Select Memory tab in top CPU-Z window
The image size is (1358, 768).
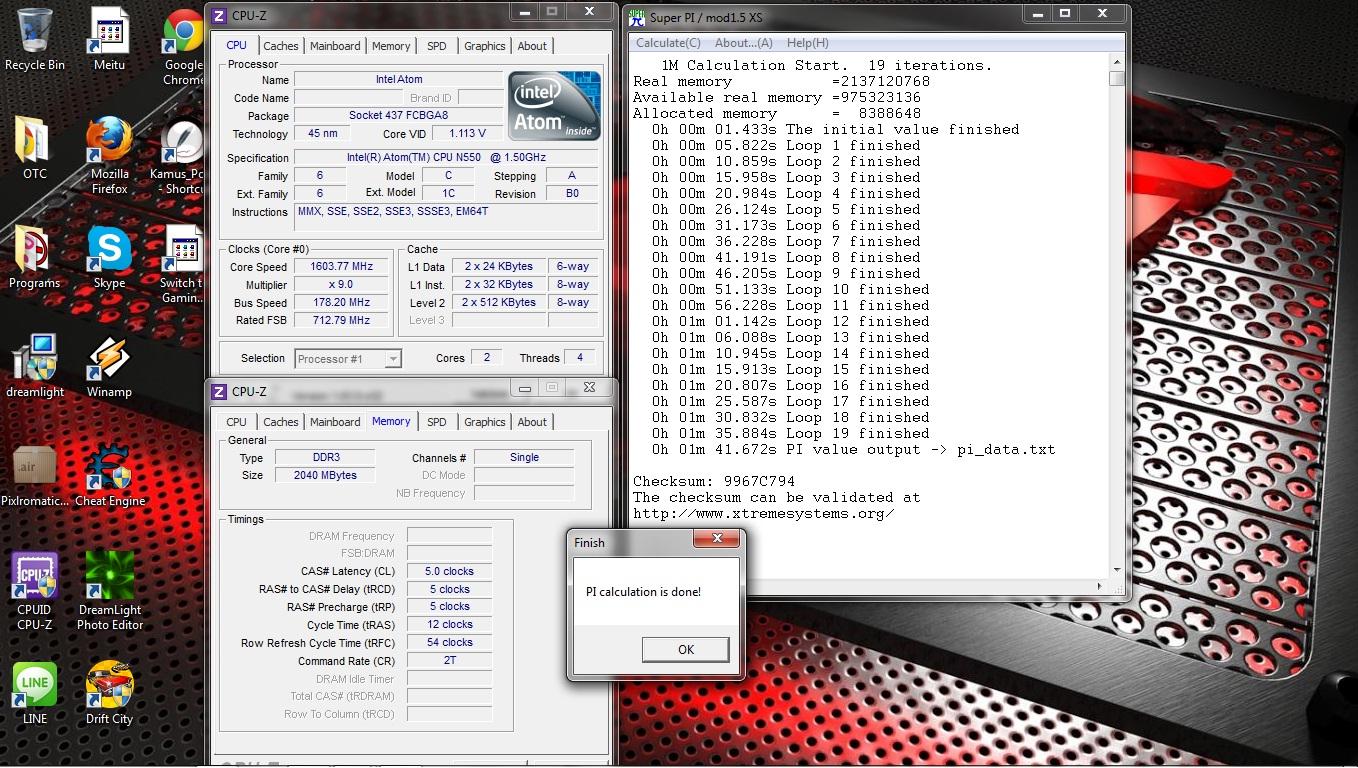(391, 46)
